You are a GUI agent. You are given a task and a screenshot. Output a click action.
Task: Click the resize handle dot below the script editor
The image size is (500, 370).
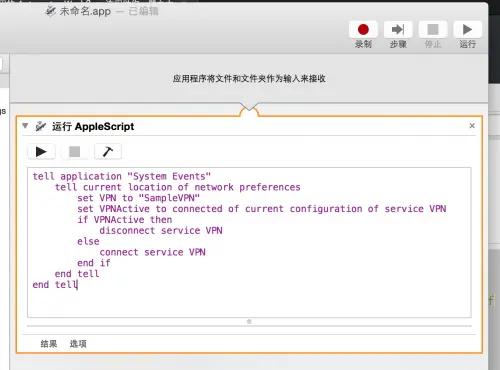coord(249,322)
